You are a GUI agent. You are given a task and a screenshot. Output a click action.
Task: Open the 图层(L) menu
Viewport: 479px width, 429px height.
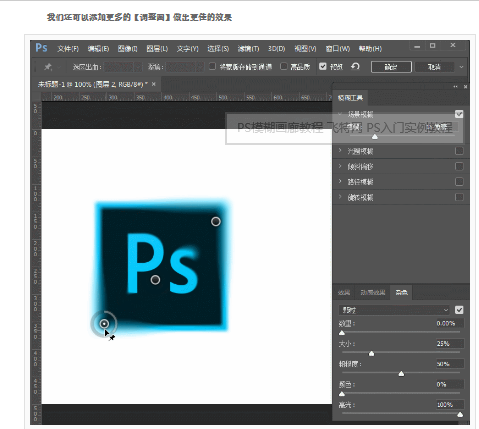pyautogui.click(x=157, y=49)
